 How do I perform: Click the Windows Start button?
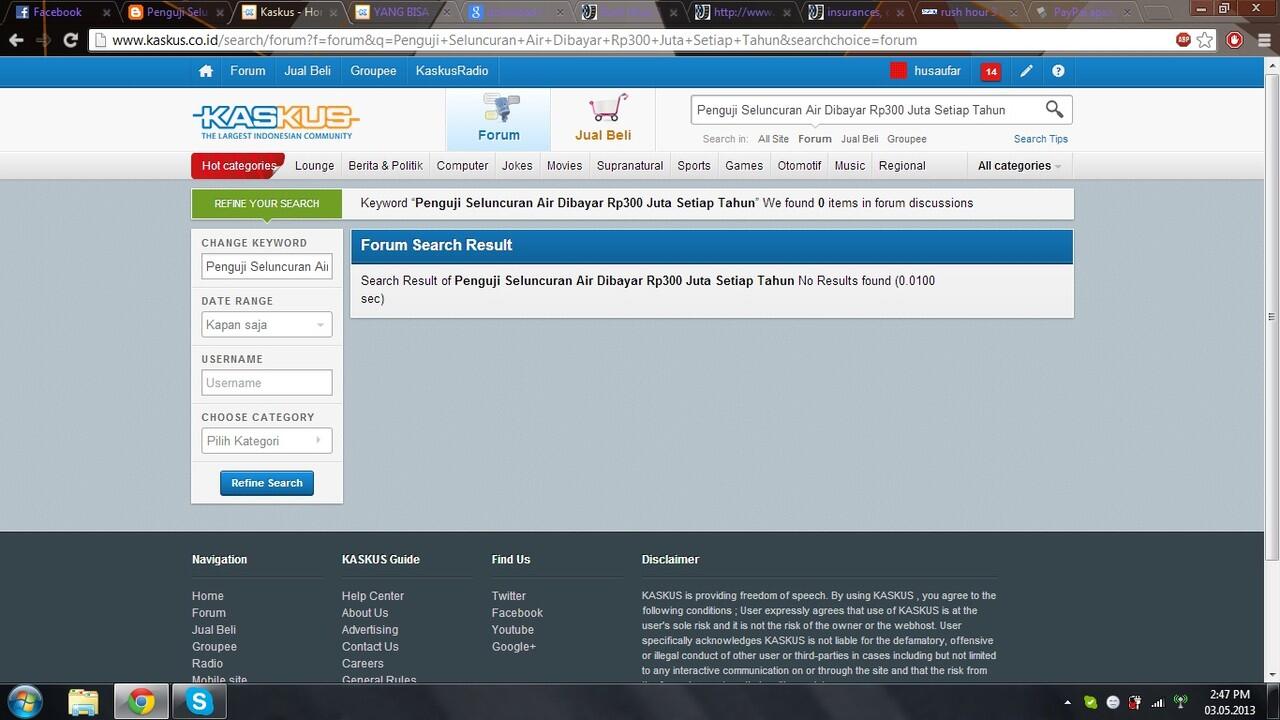pos(24,702)
